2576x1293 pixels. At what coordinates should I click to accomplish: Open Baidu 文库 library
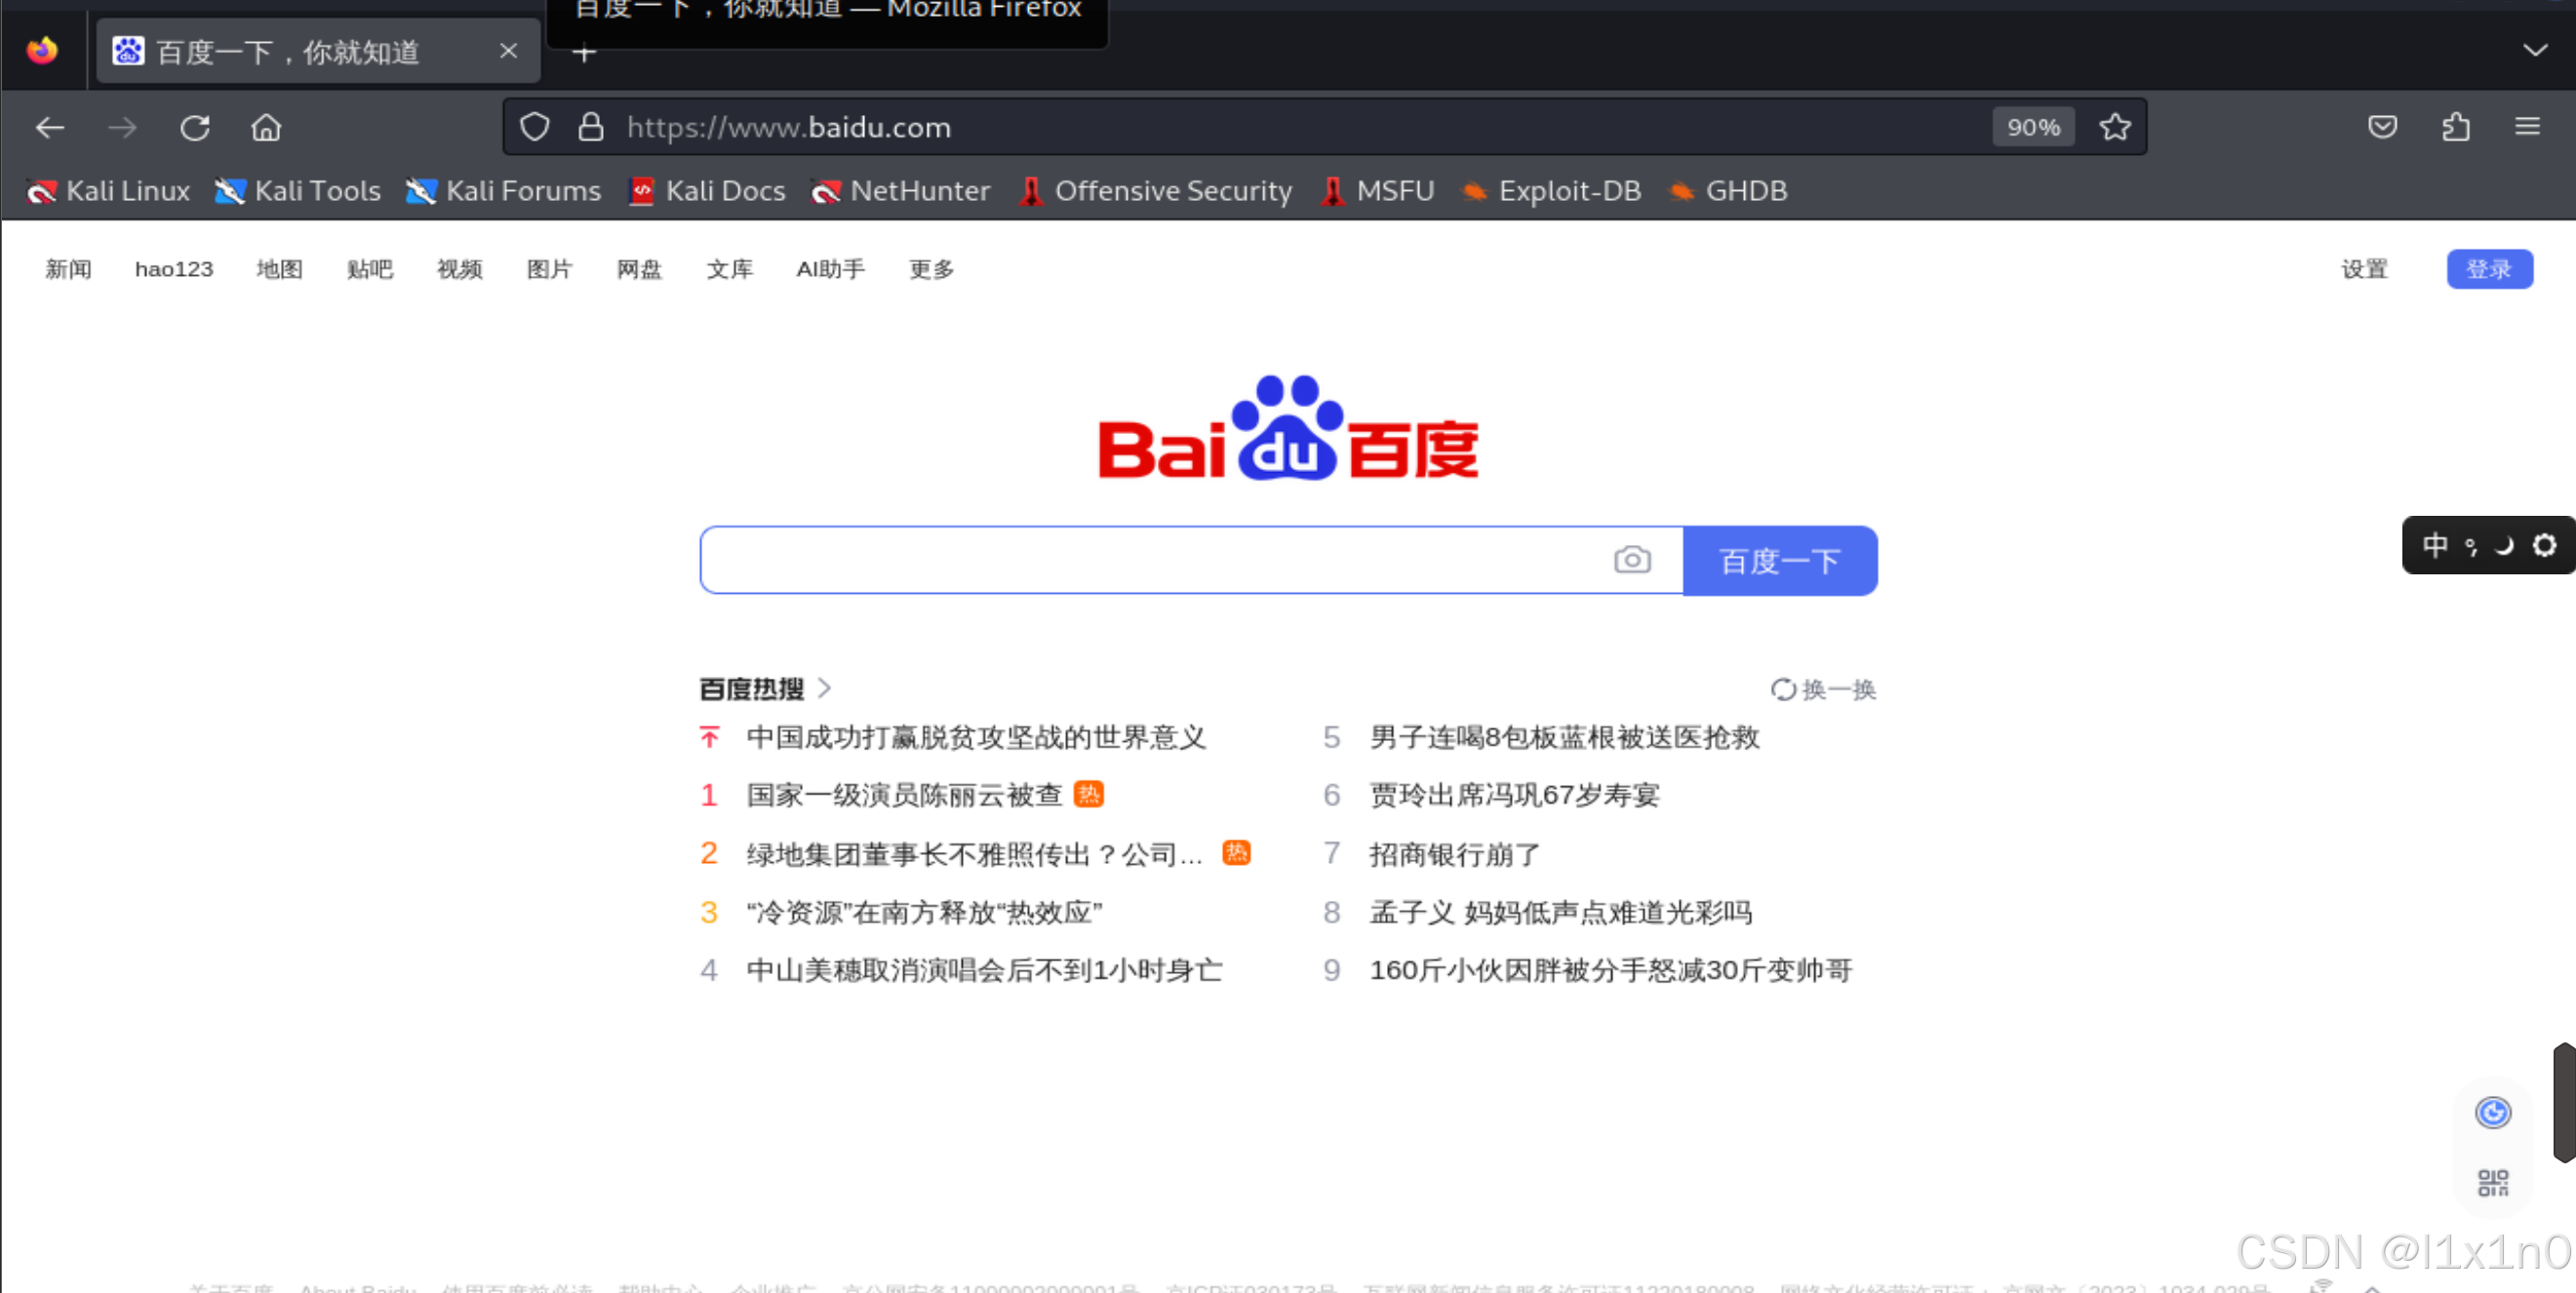(x=730, y=269)
